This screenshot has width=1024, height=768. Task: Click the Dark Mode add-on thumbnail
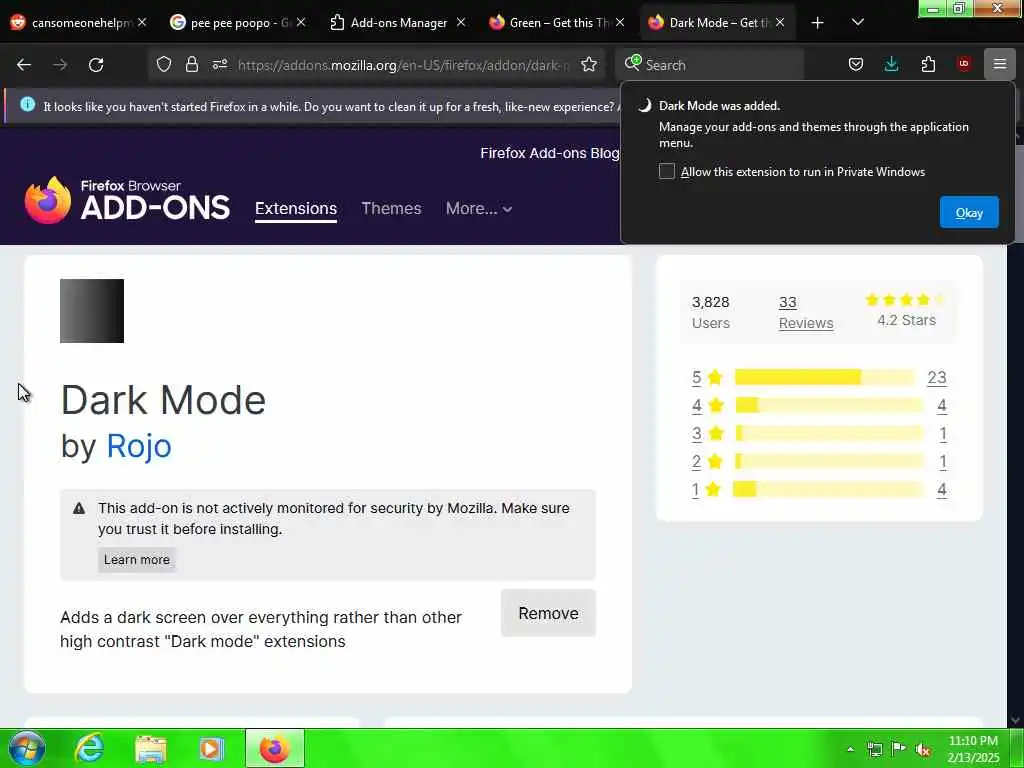(x=92, y=311)
